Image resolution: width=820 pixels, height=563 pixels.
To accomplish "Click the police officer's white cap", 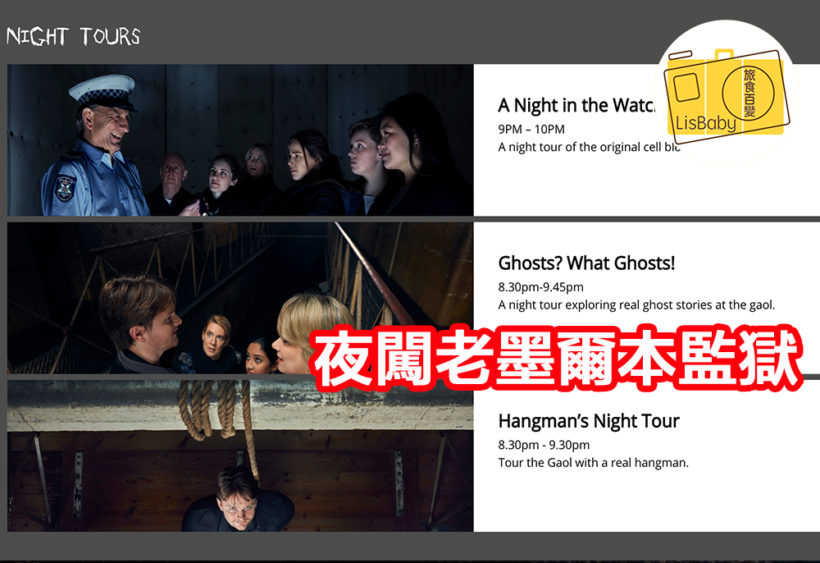I will pyautogui.click(x=102, y=91).
